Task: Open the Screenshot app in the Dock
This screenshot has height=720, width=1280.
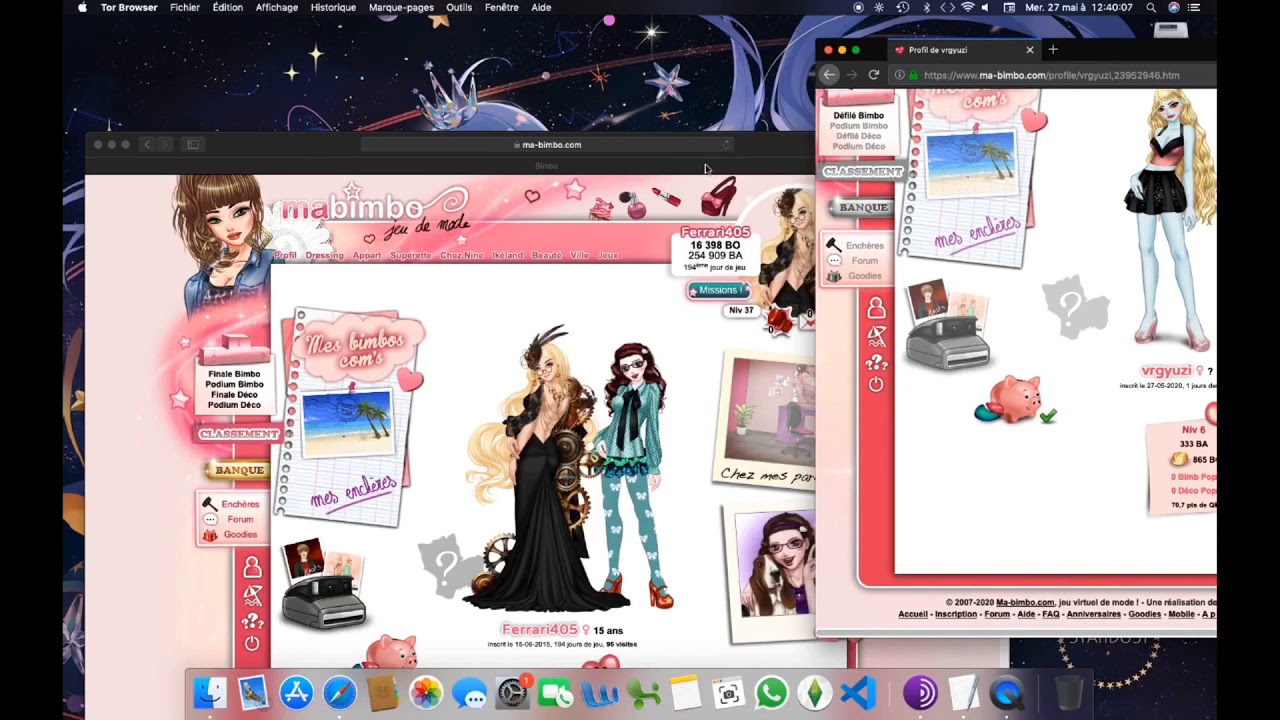Action: pos(728,693)
